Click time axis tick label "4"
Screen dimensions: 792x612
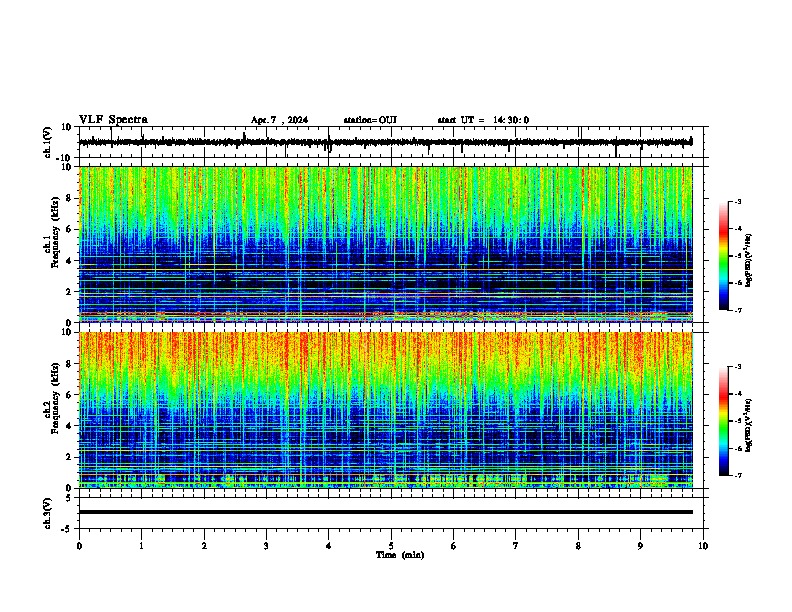[329, 546]
